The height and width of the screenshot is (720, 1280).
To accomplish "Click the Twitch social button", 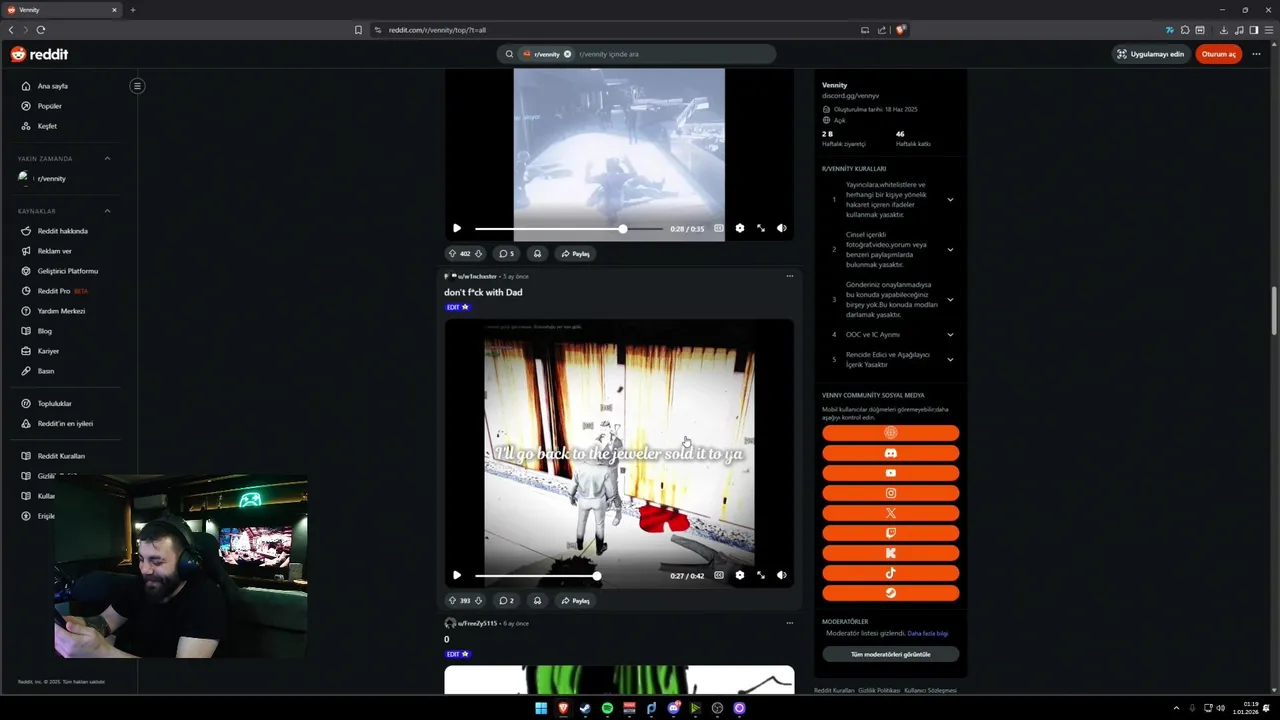I will point(890,533).
